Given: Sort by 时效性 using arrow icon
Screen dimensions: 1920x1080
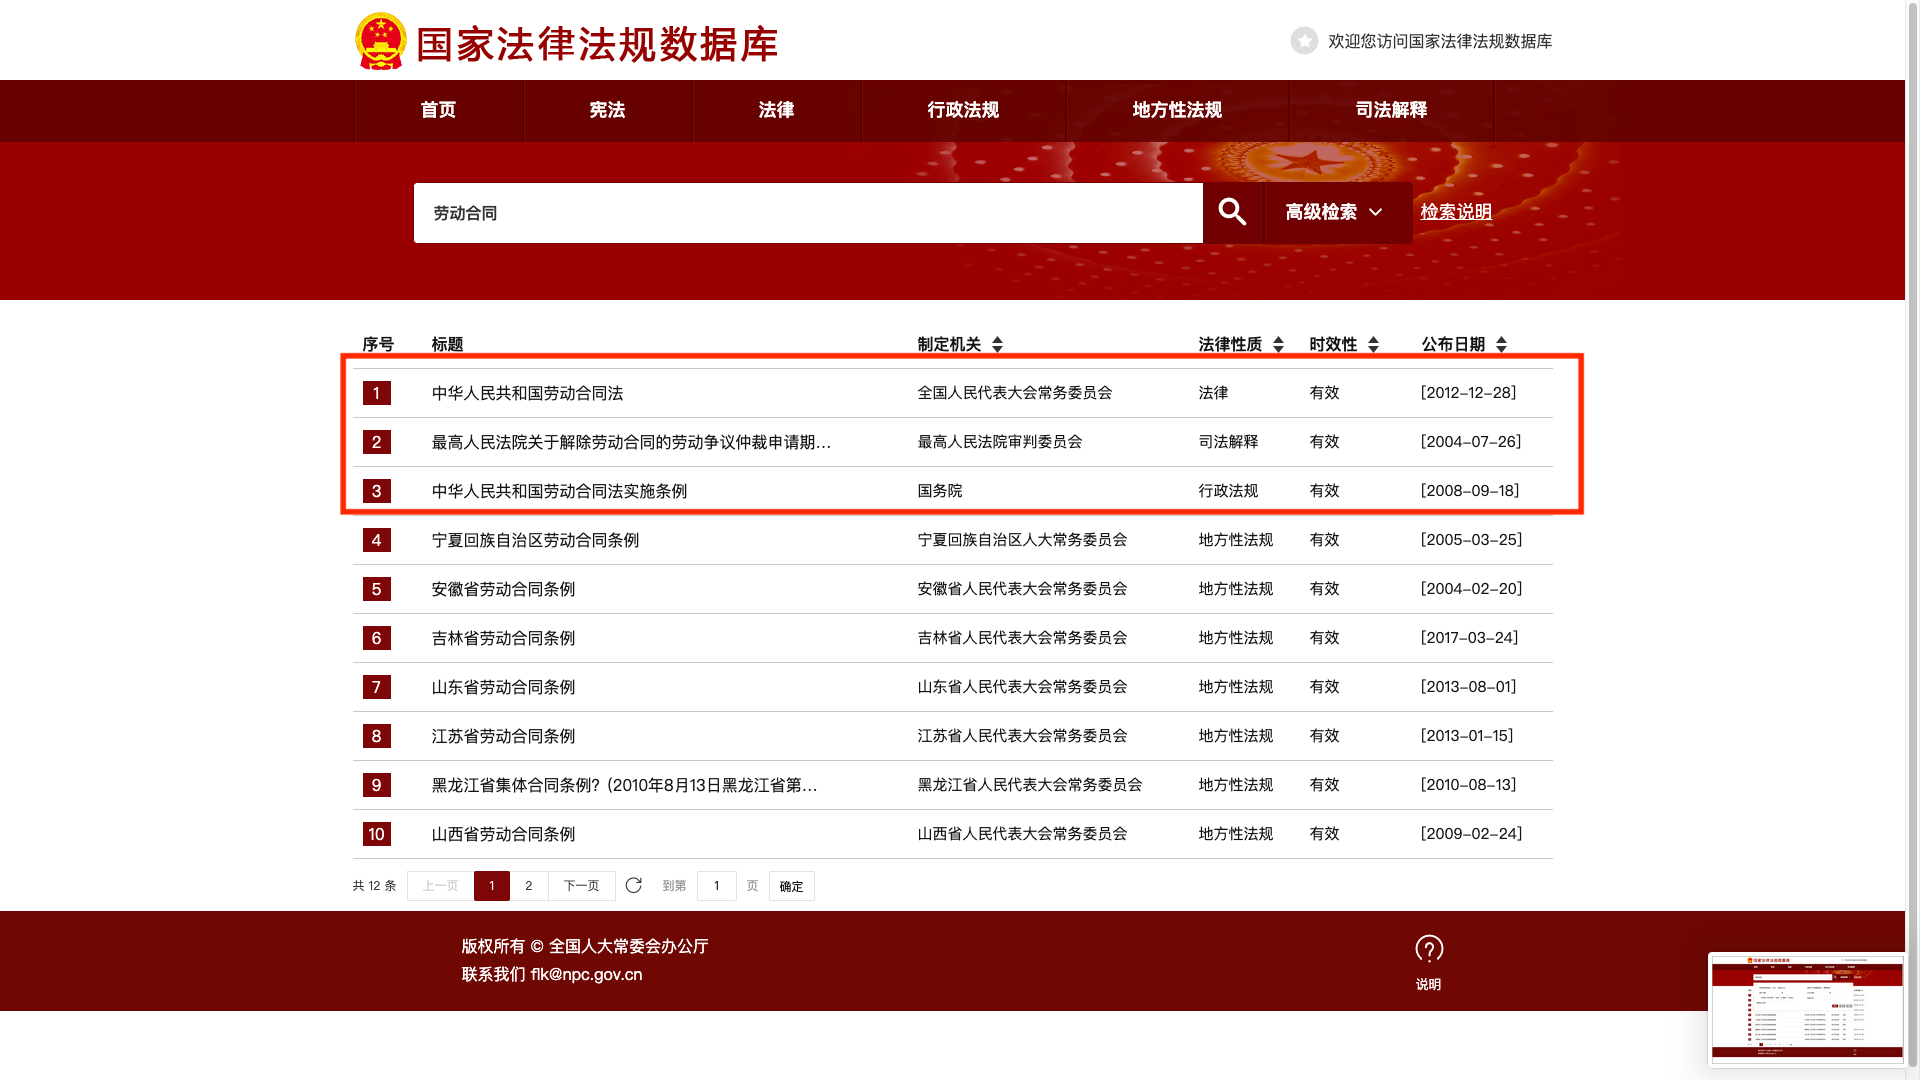Looking at the screenshot, I should (1373, 345).
